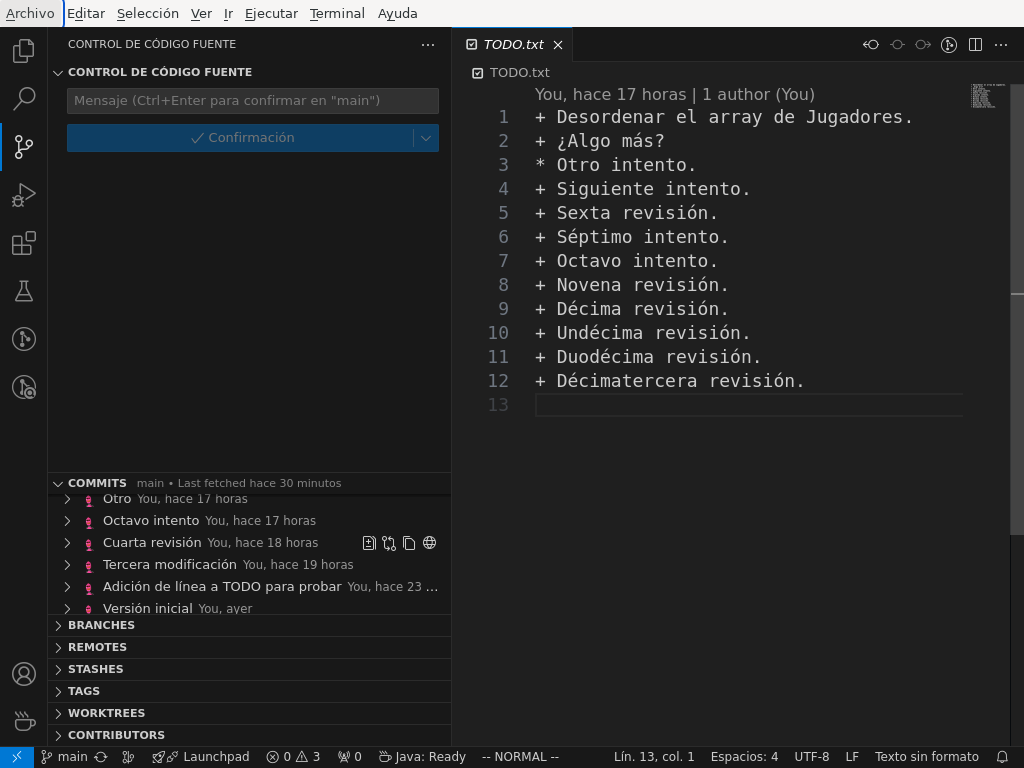Open the Terminal menu
Viewport: 1024px width, 768px height.
337,13
